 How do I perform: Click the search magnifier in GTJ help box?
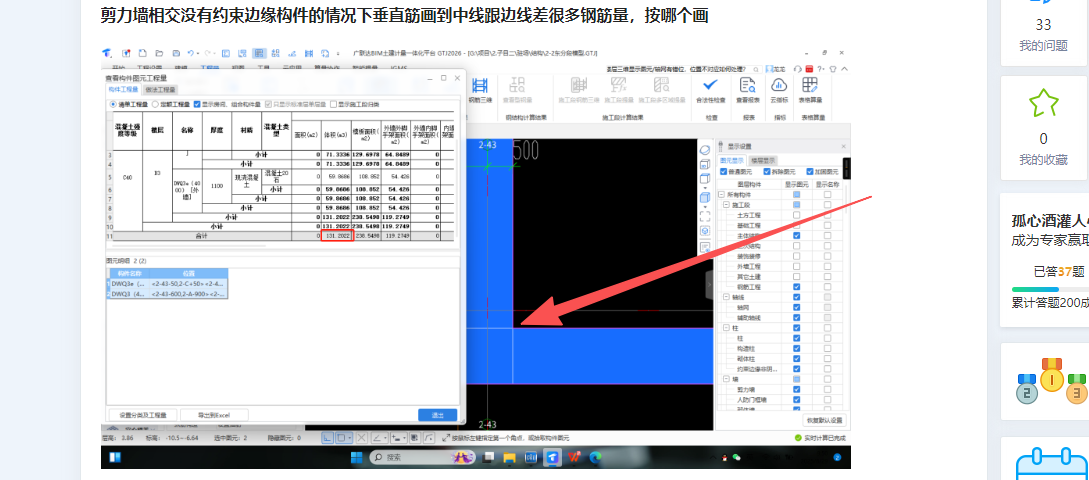point(758,69)
